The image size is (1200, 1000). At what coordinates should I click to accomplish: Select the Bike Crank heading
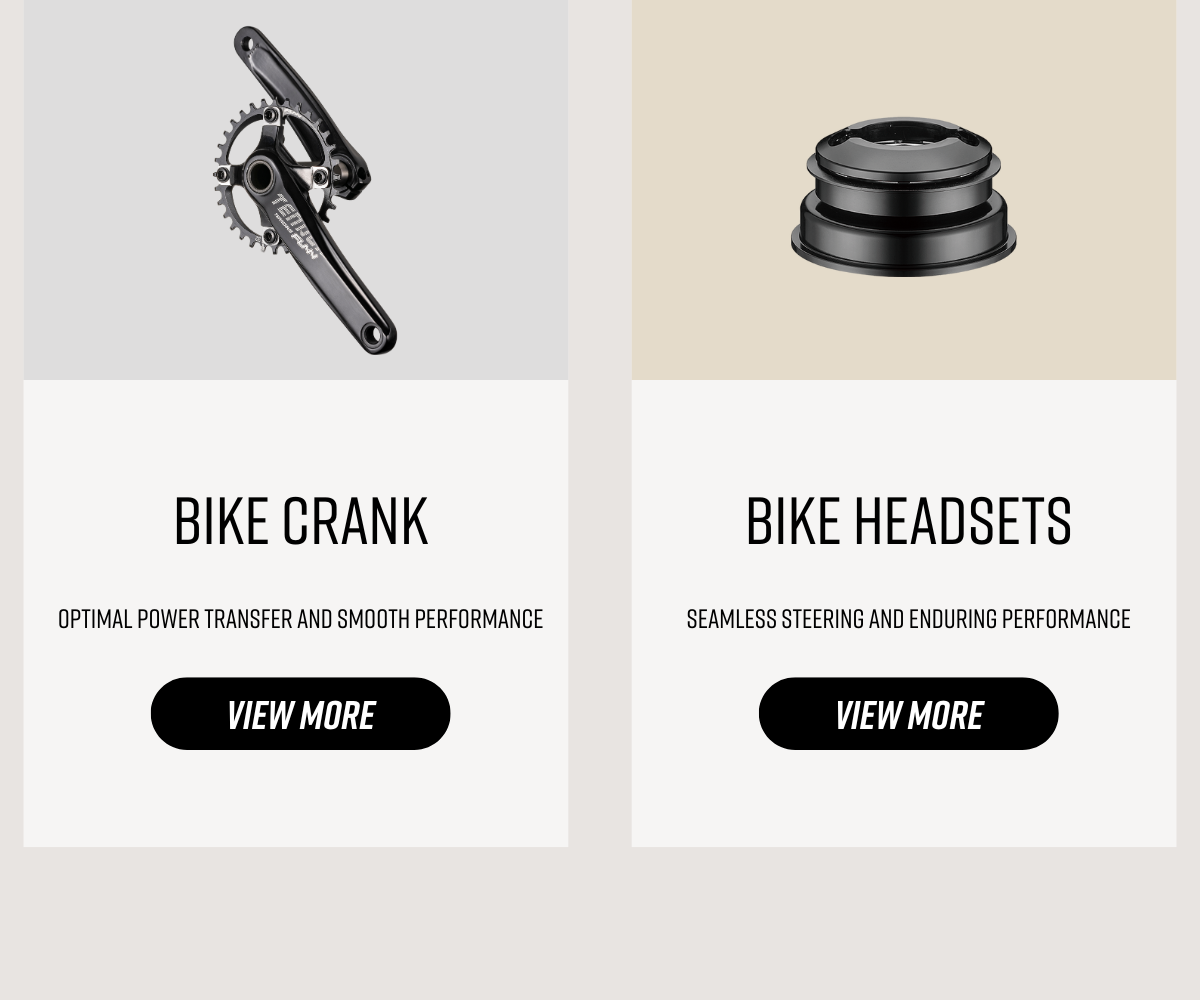coord(300,521)
